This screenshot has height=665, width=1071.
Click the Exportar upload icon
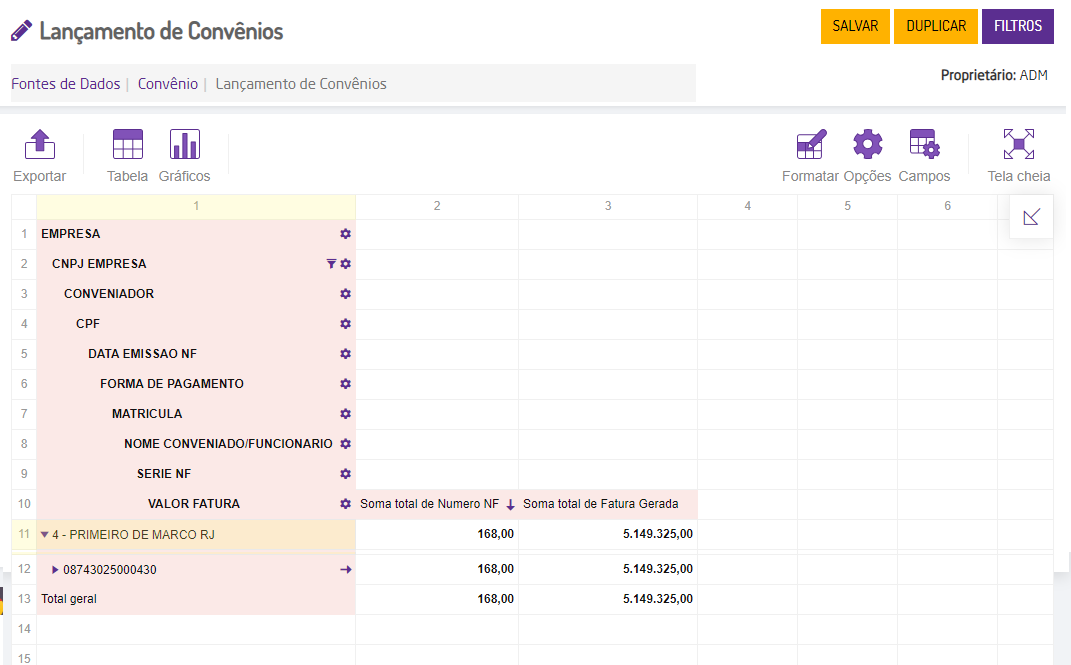39,146
